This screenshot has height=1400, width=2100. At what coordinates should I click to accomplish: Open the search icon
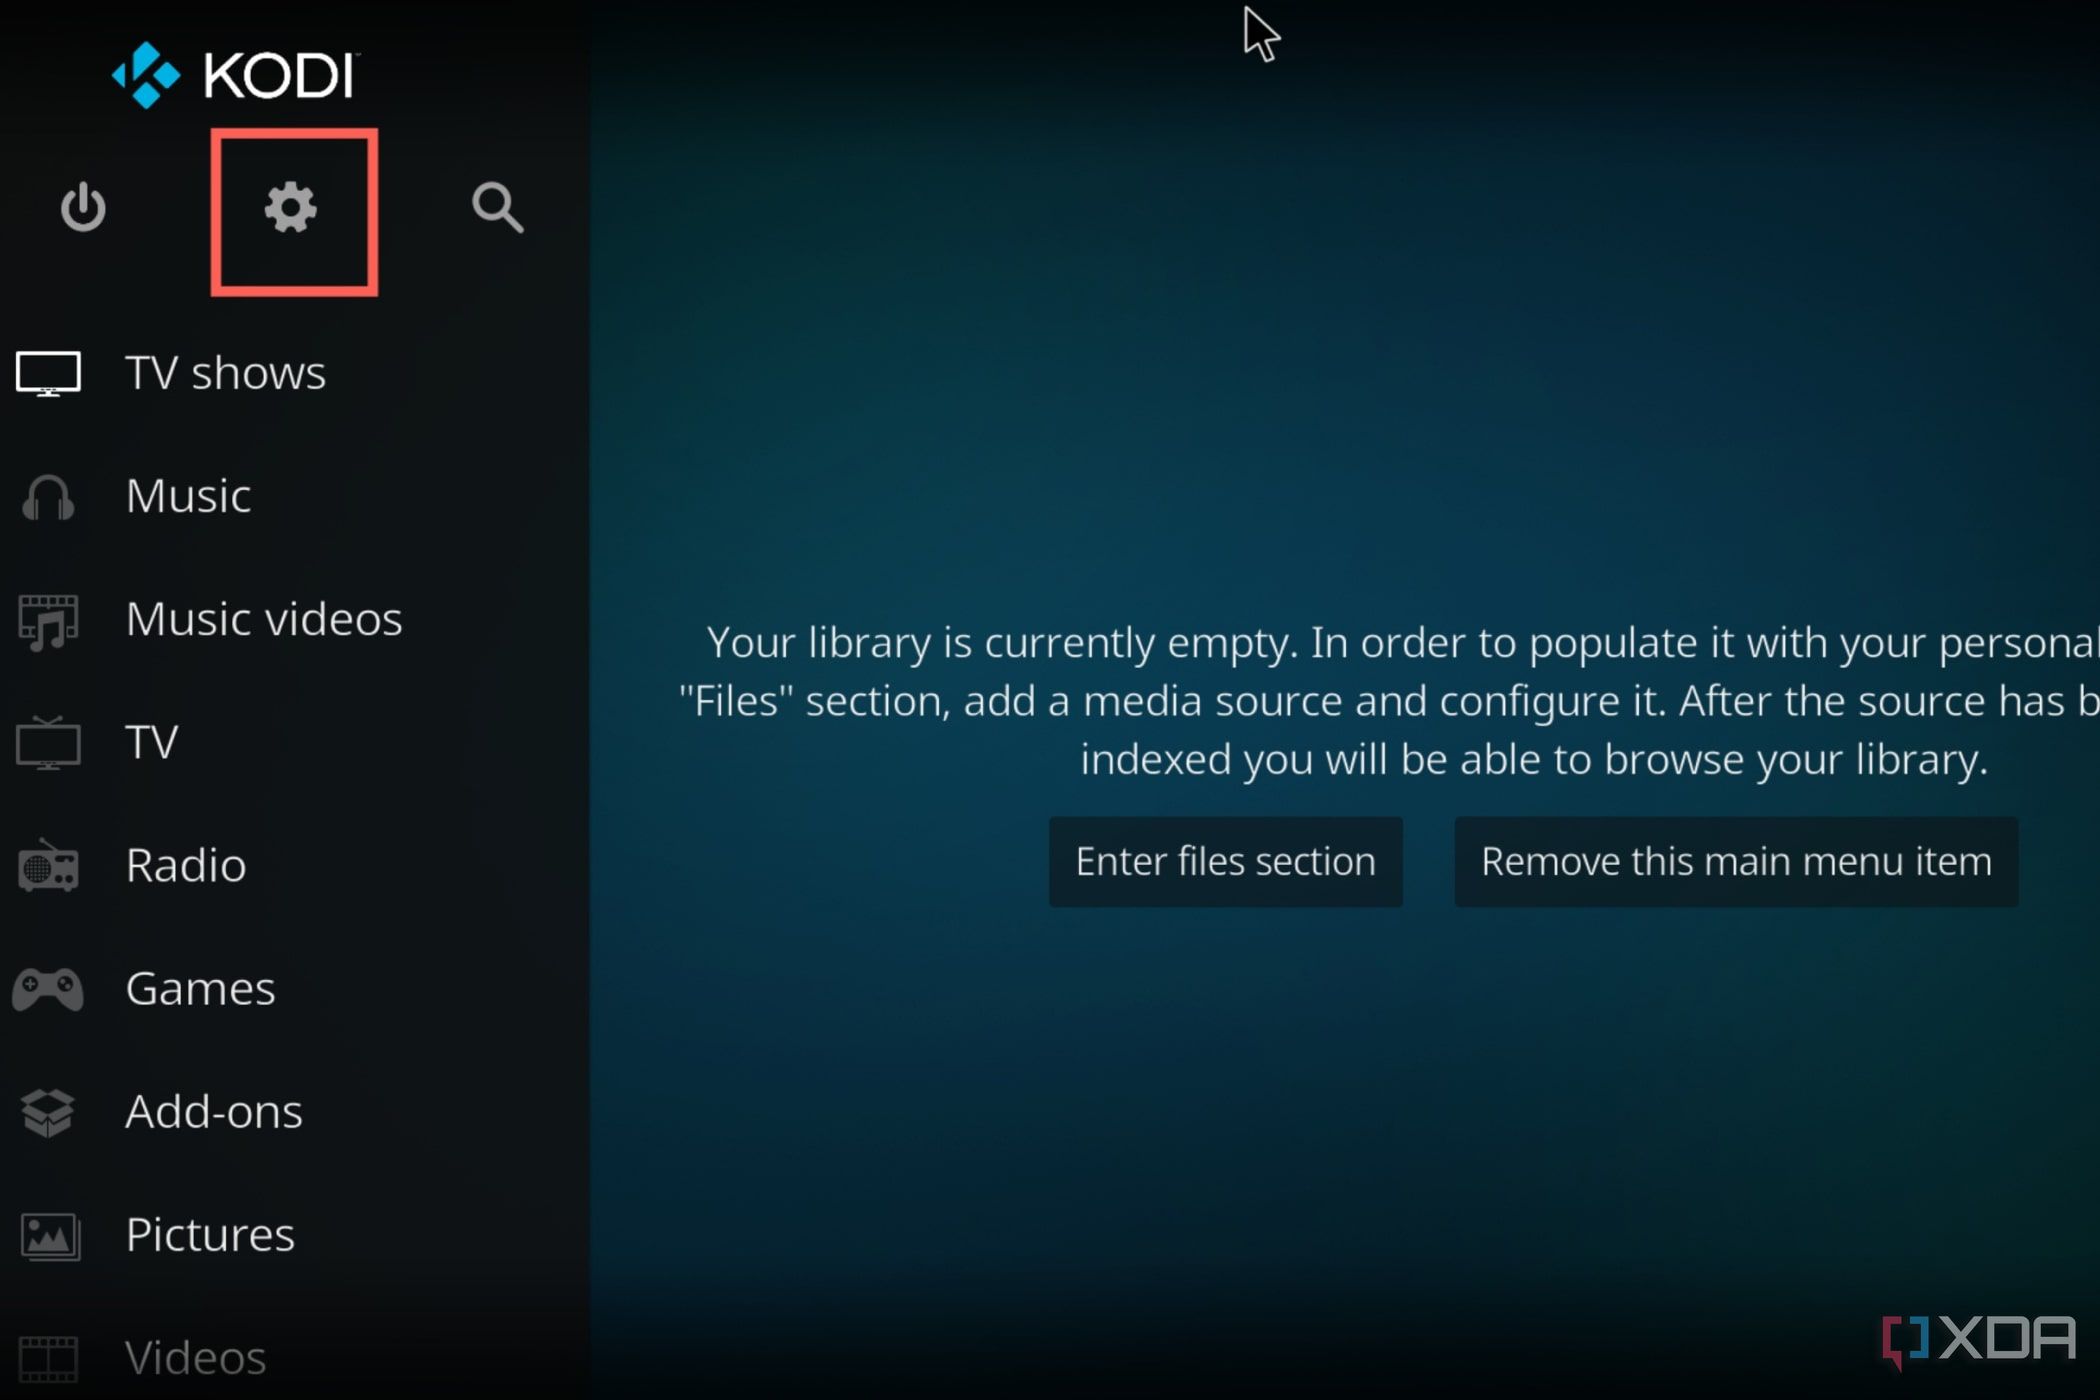point(500,208)
